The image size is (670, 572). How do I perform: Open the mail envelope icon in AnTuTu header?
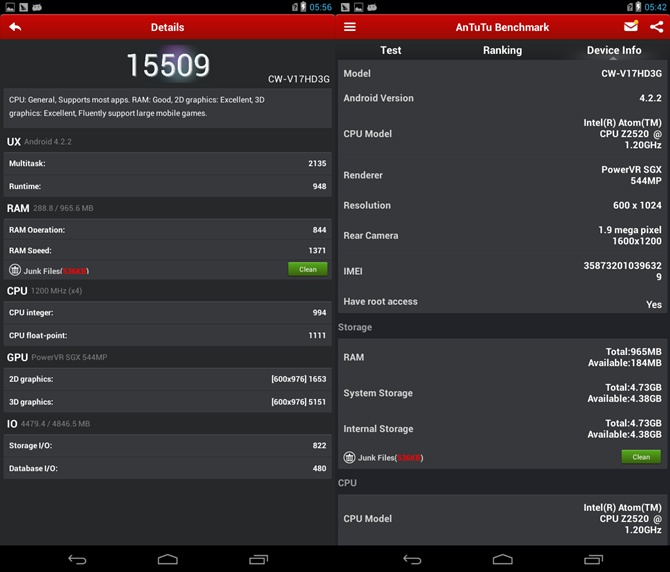(631, 26)
